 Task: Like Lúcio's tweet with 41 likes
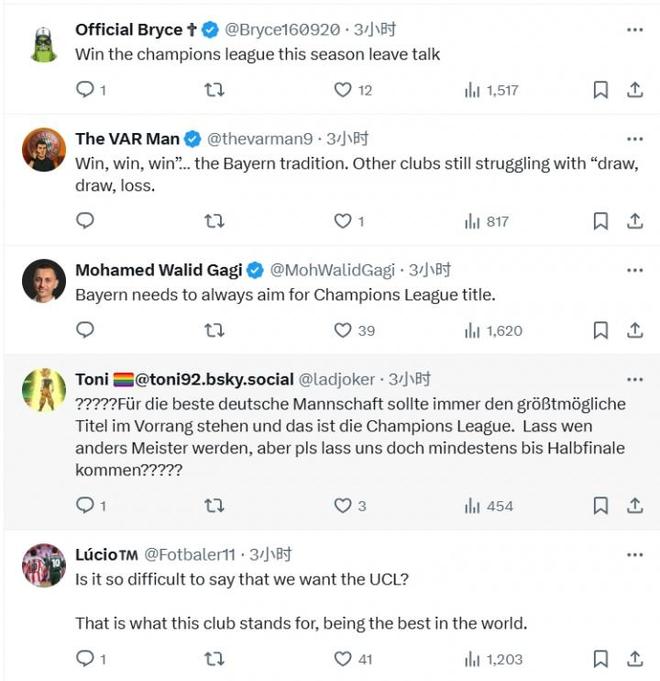pyautogui.click(x=343, y=659)
